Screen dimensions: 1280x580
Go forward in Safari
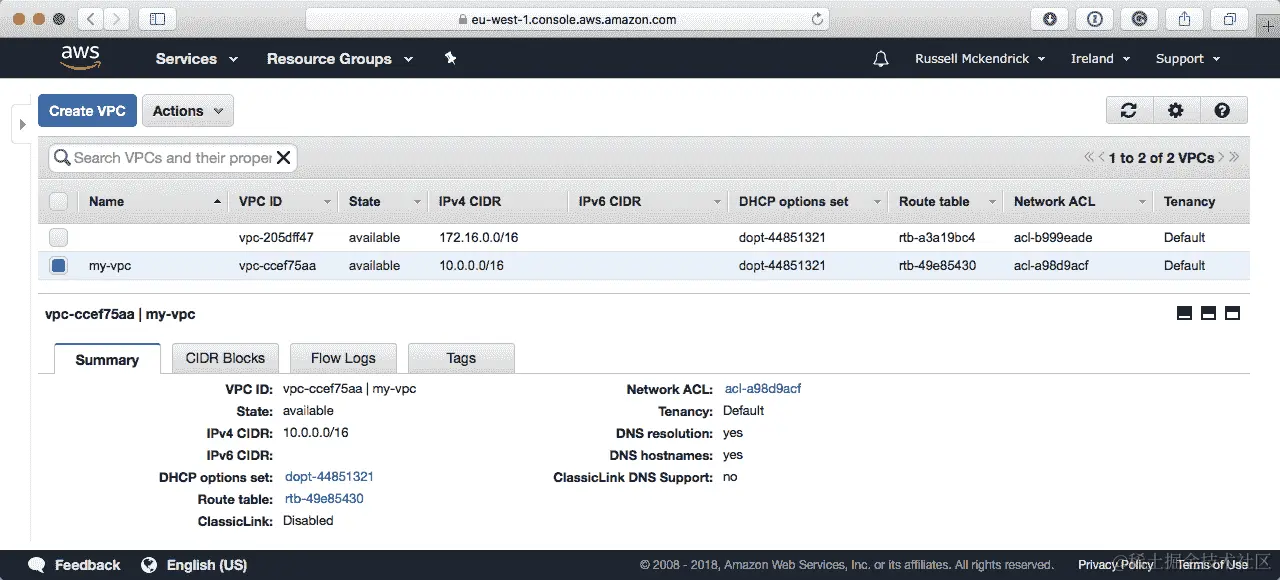pos(116,19)
